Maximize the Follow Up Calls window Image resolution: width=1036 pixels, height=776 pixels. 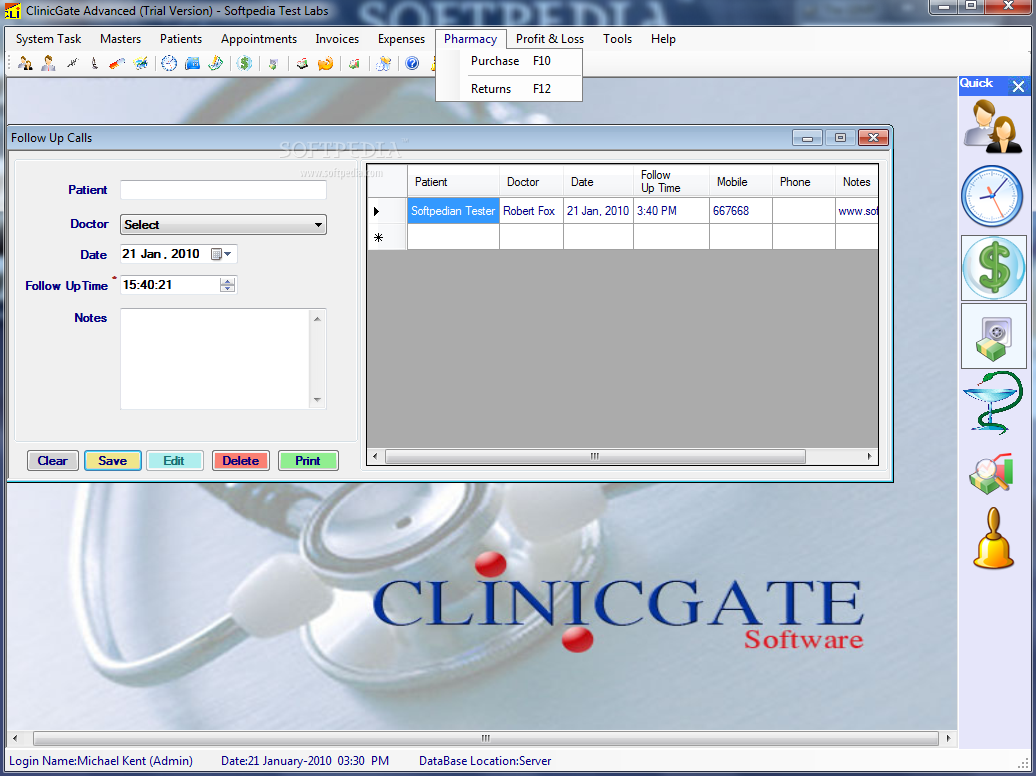[840, 137]
